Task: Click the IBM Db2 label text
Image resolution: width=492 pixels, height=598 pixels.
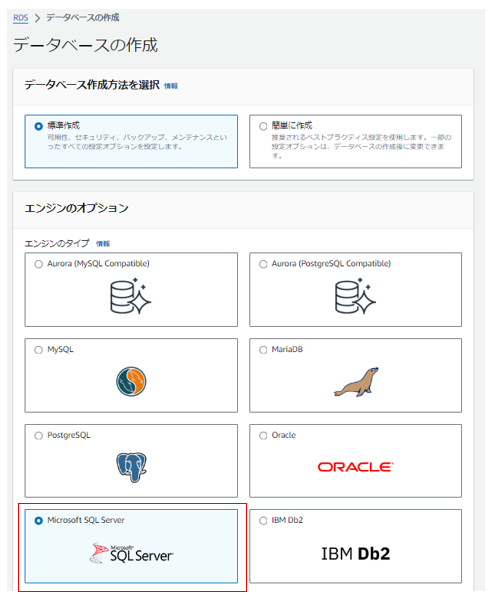Action: (x=287, y=520)
